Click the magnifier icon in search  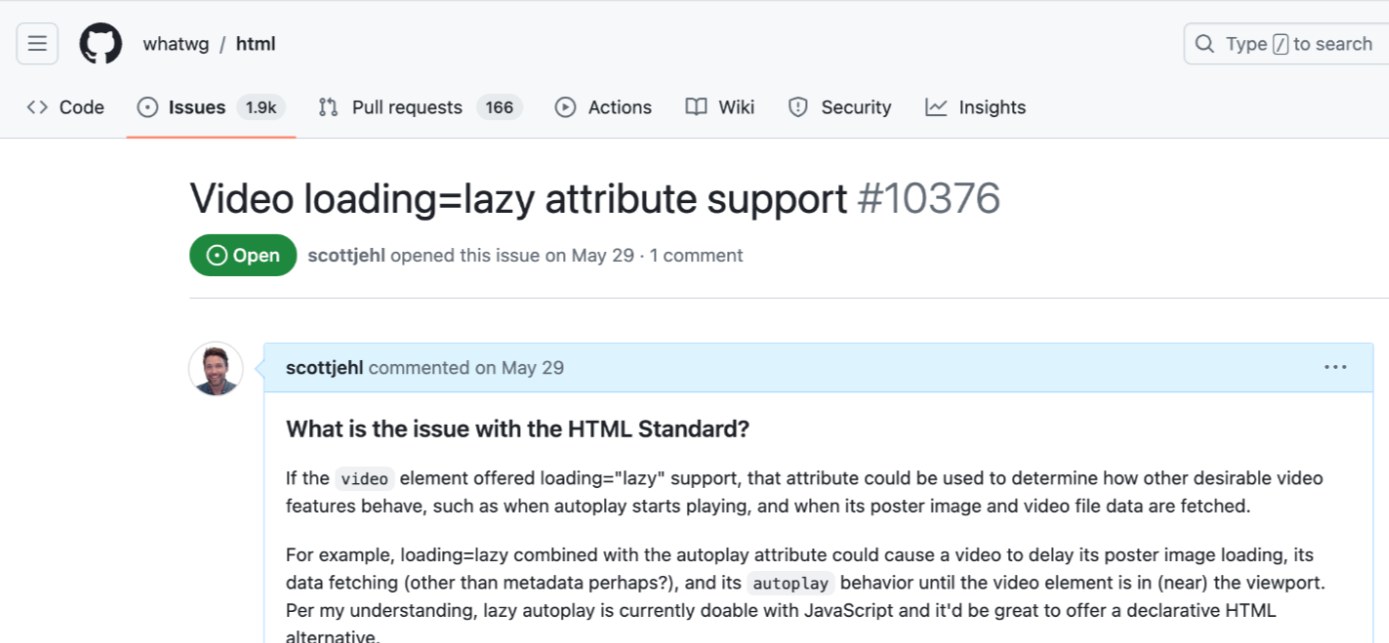point(1204,44)
